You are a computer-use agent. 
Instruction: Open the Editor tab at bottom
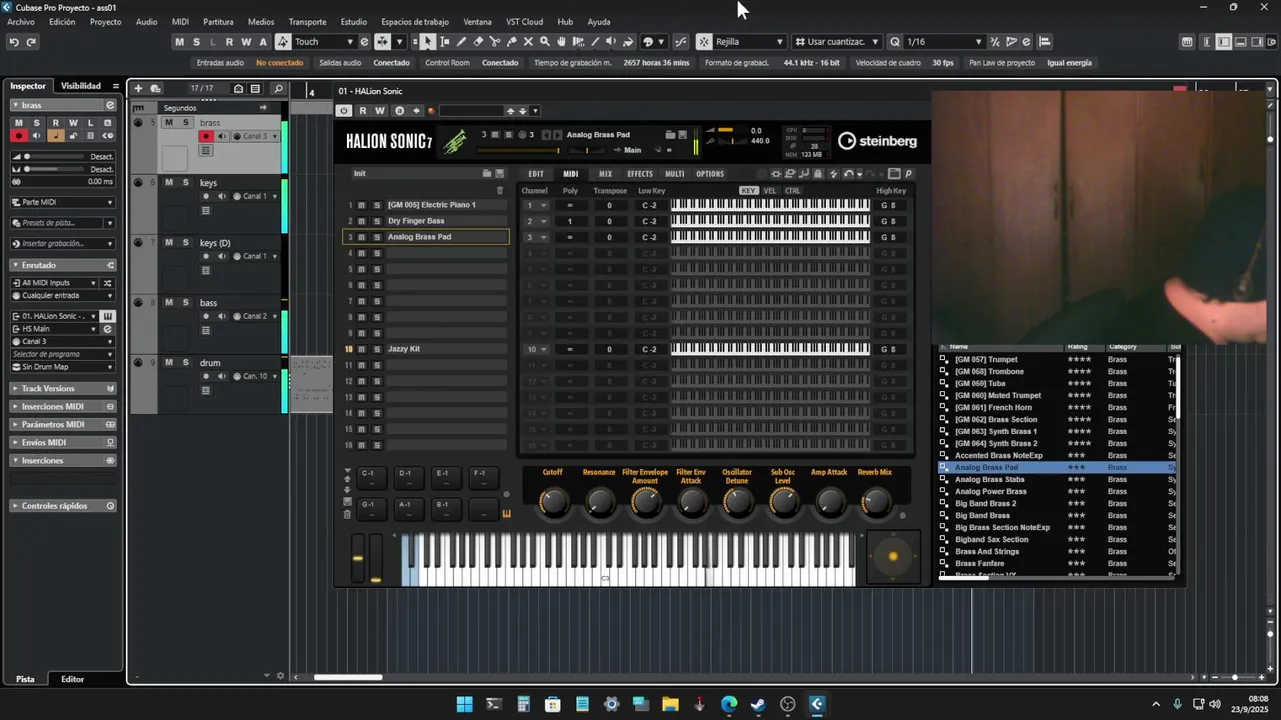point(72,679)
